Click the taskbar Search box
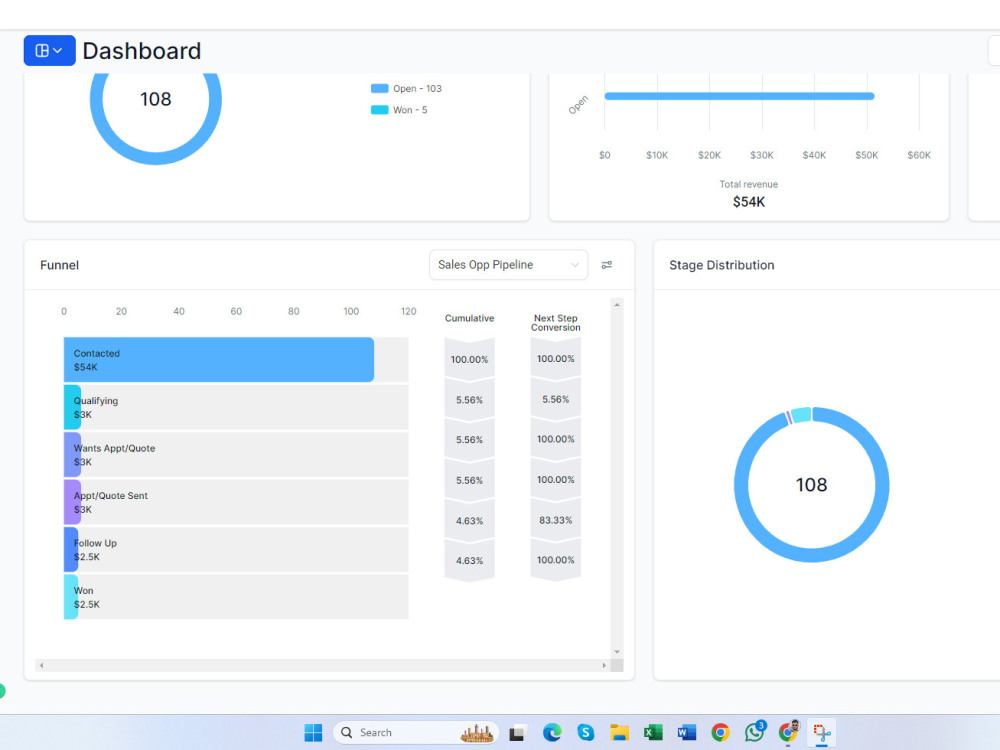Viewport: 1000px width, 750px height. pyautogui.click(x=416, y=733)
